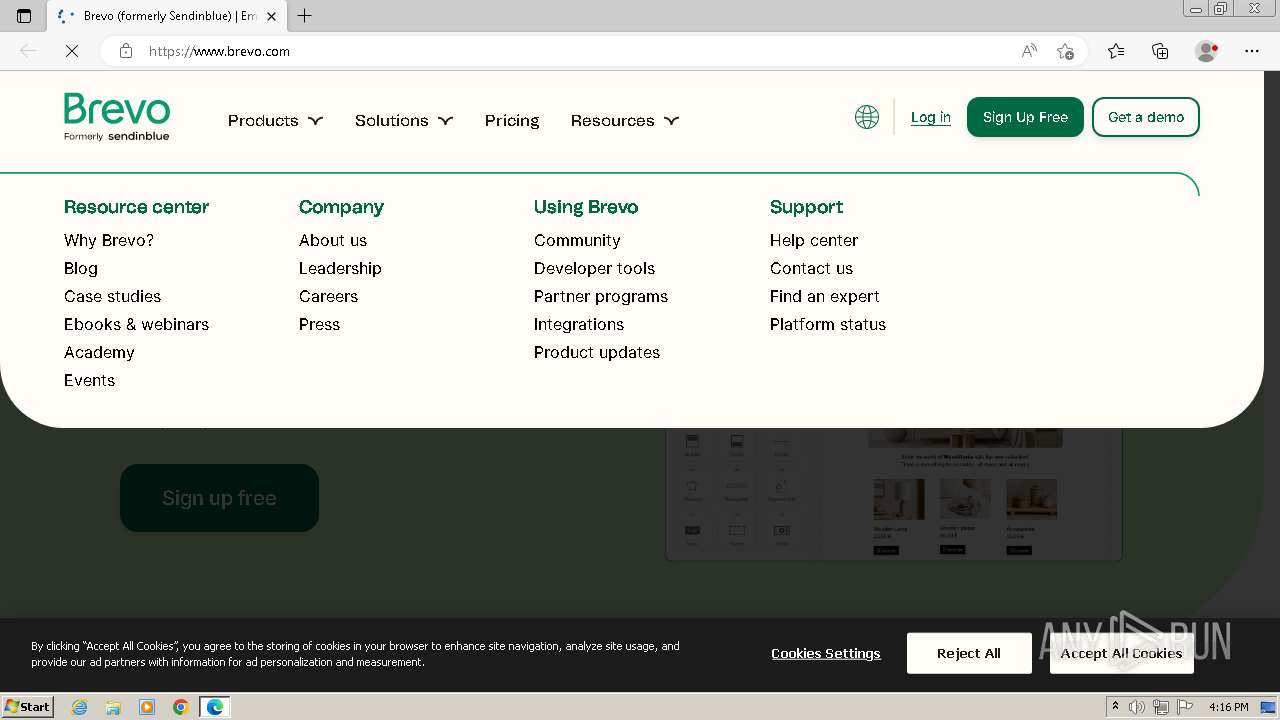This screenshot has height=720, width=1280.
Task: View site information lock icon
Action: click(x=126, y=51)
